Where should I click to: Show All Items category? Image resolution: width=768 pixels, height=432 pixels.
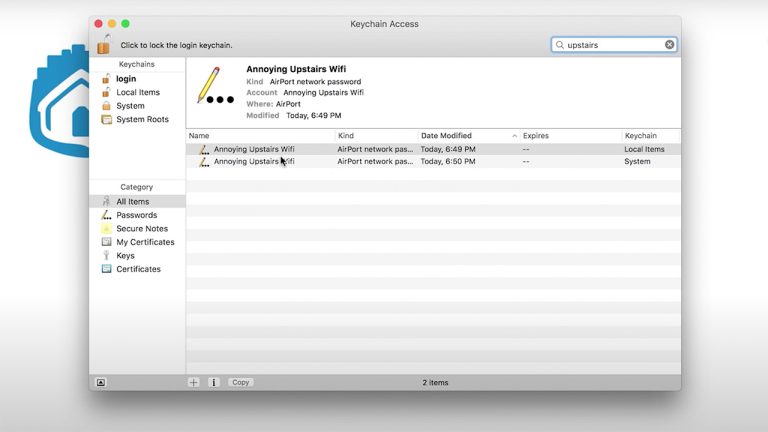click(x=132, y=202)
